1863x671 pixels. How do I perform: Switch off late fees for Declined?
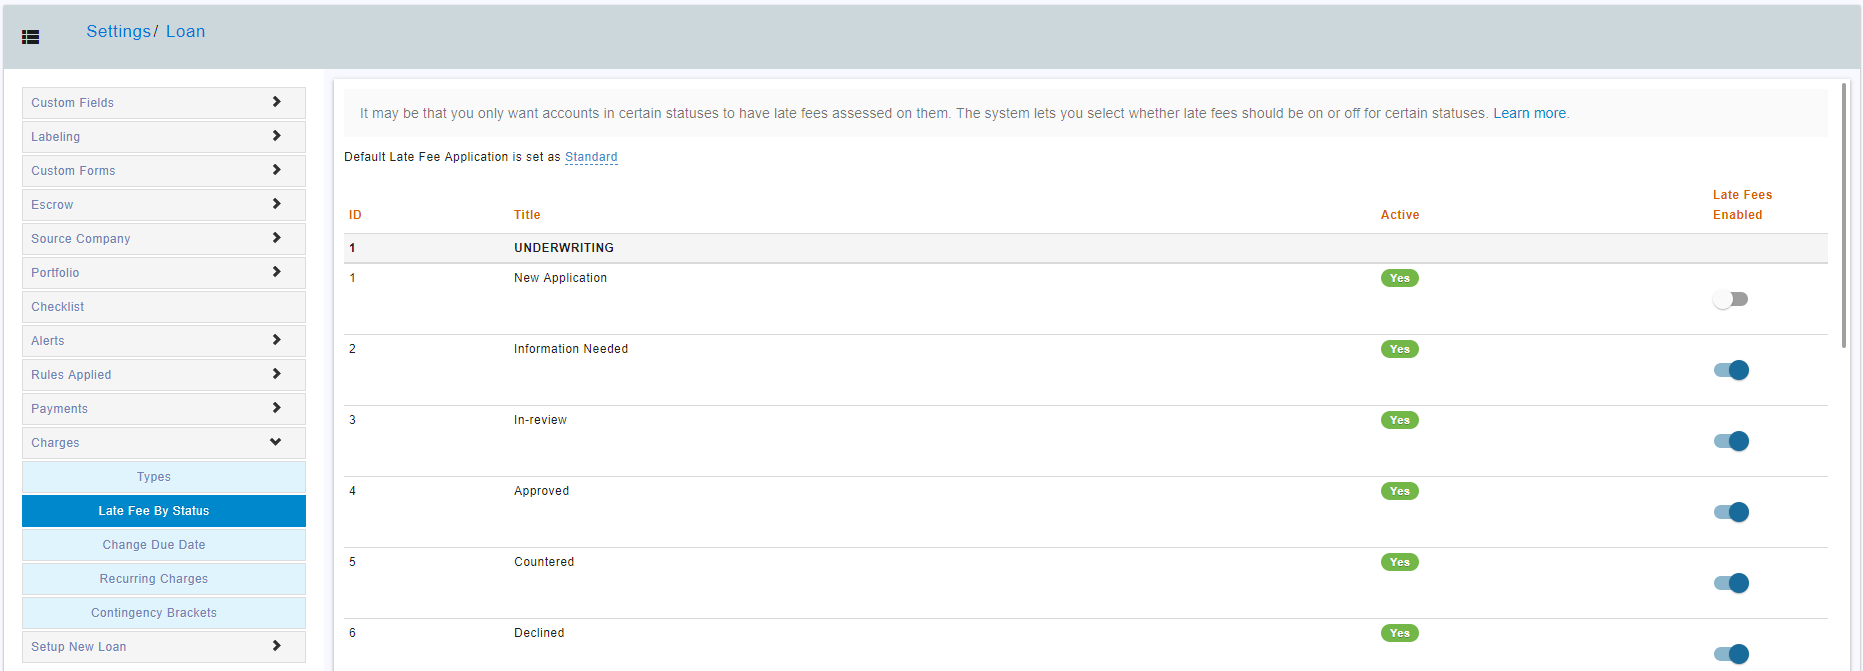1731,654
